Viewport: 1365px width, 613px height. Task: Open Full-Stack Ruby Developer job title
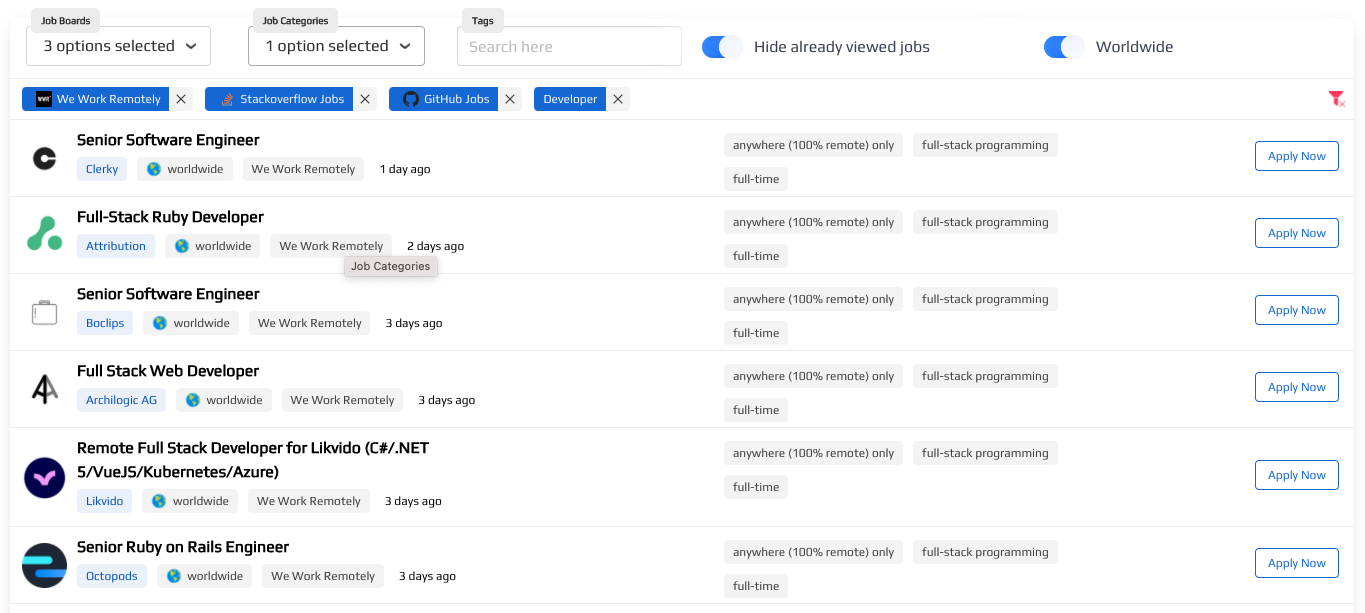(170, 217)
